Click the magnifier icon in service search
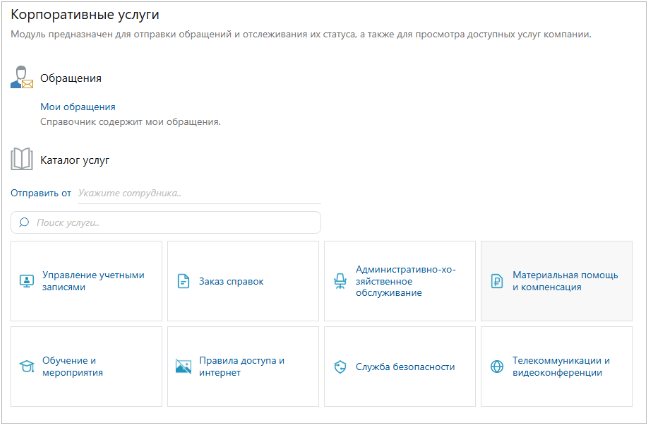Image resolution: width=649 pixels, height=426 pixels. tap(24, 222)
